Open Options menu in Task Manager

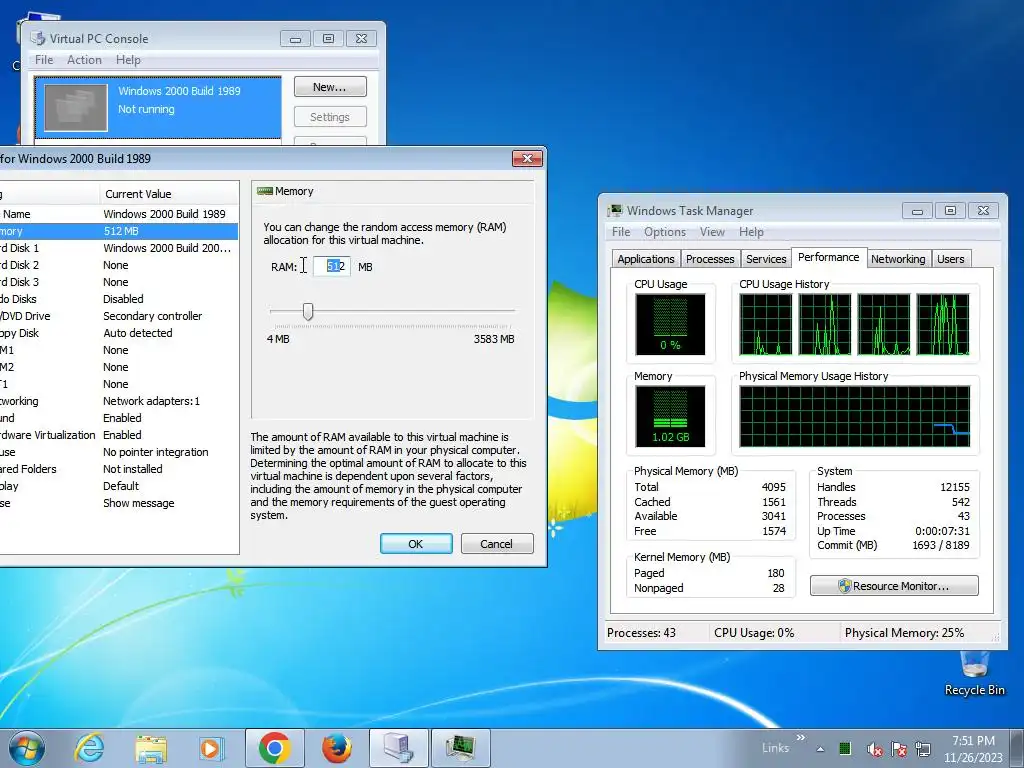point(665,232)
